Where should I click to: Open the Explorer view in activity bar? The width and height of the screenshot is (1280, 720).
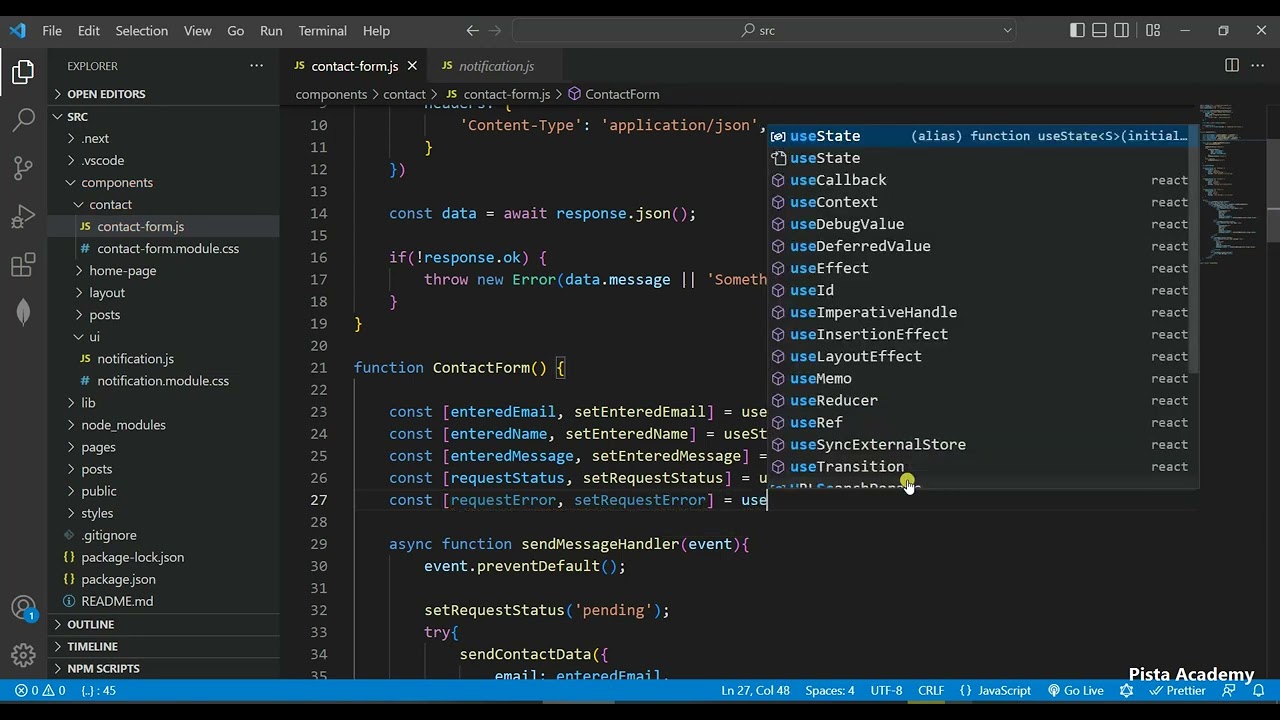click(x=23, y=72)
